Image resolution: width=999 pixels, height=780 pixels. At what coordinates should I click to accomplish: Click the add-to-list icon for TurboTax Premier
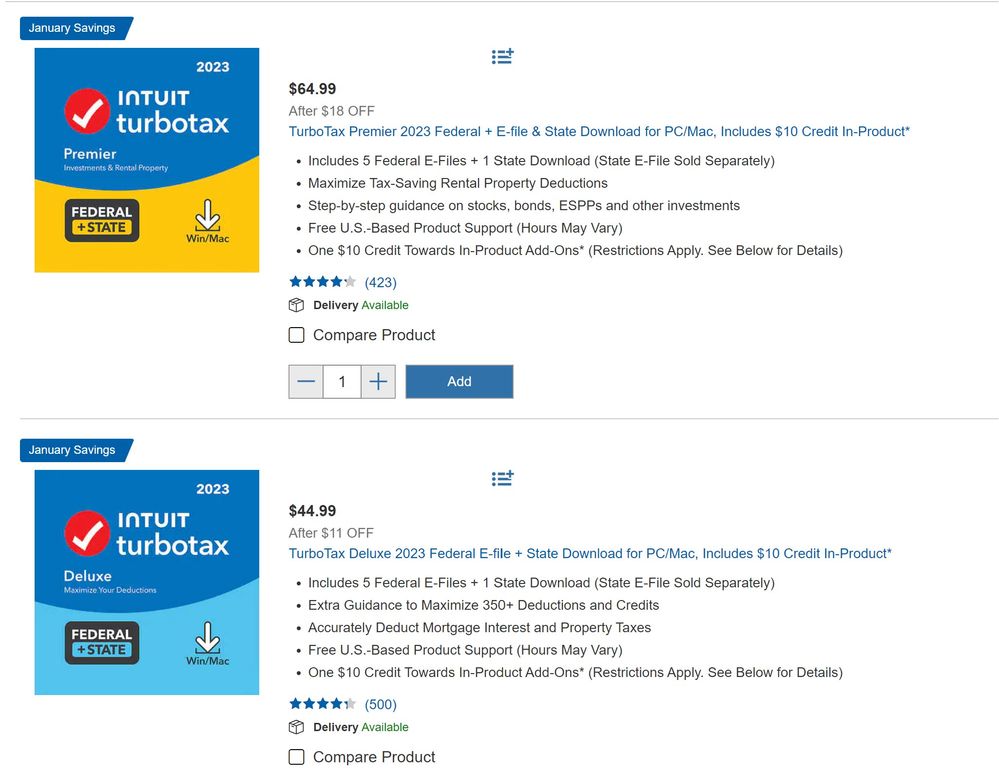502,57
